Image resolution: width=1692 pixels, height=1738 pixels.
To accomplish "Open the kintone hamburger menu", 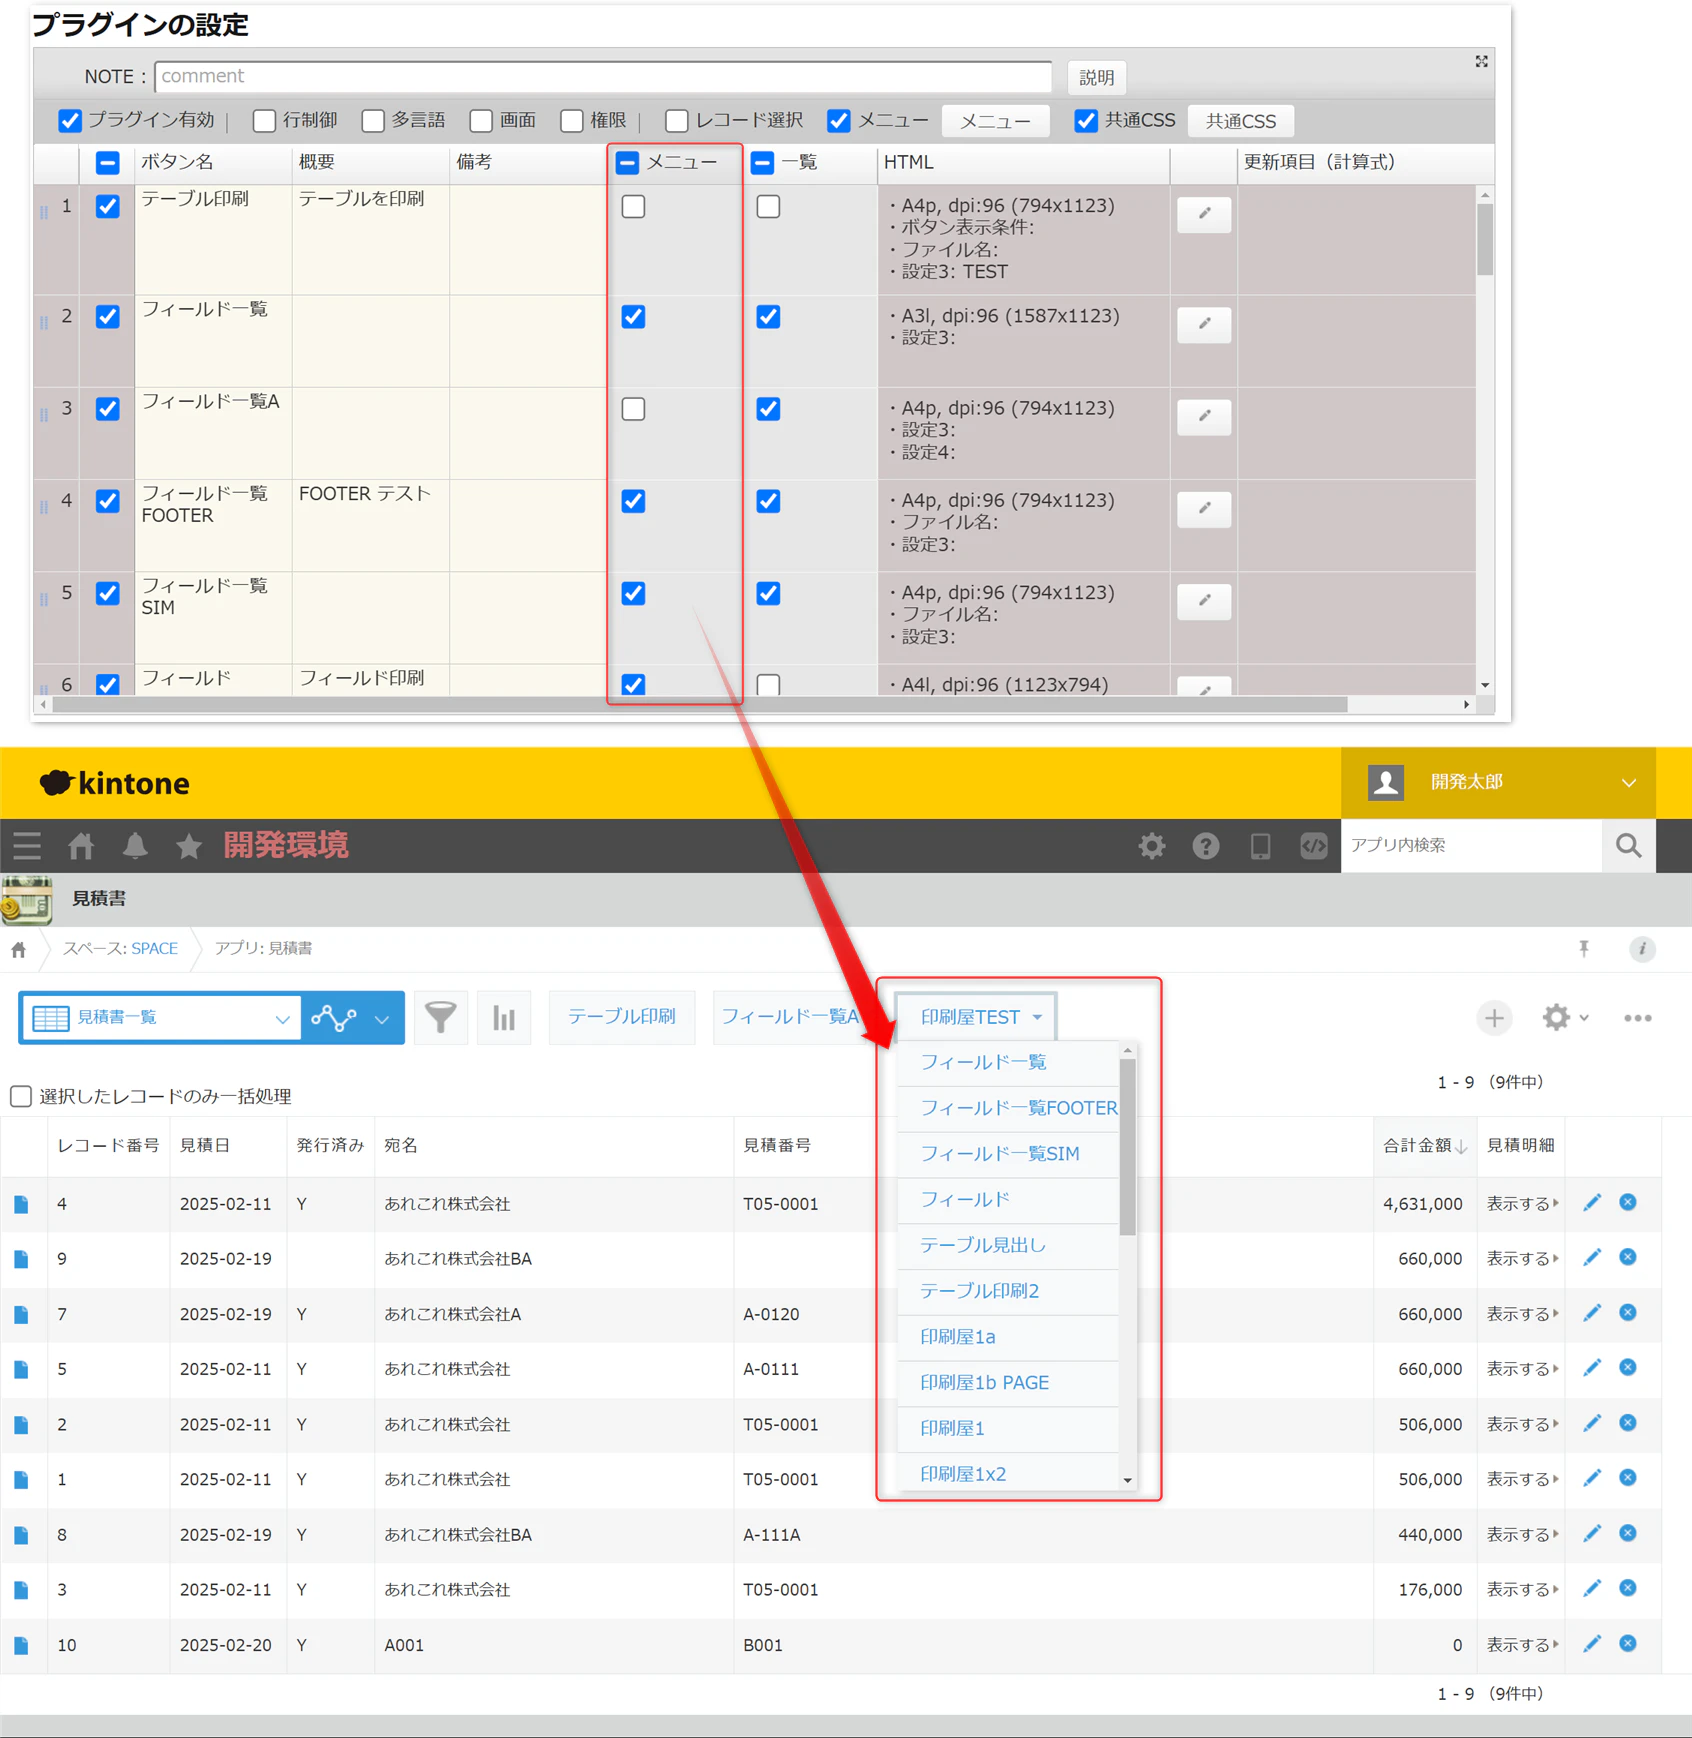I will tap(27, 846).
